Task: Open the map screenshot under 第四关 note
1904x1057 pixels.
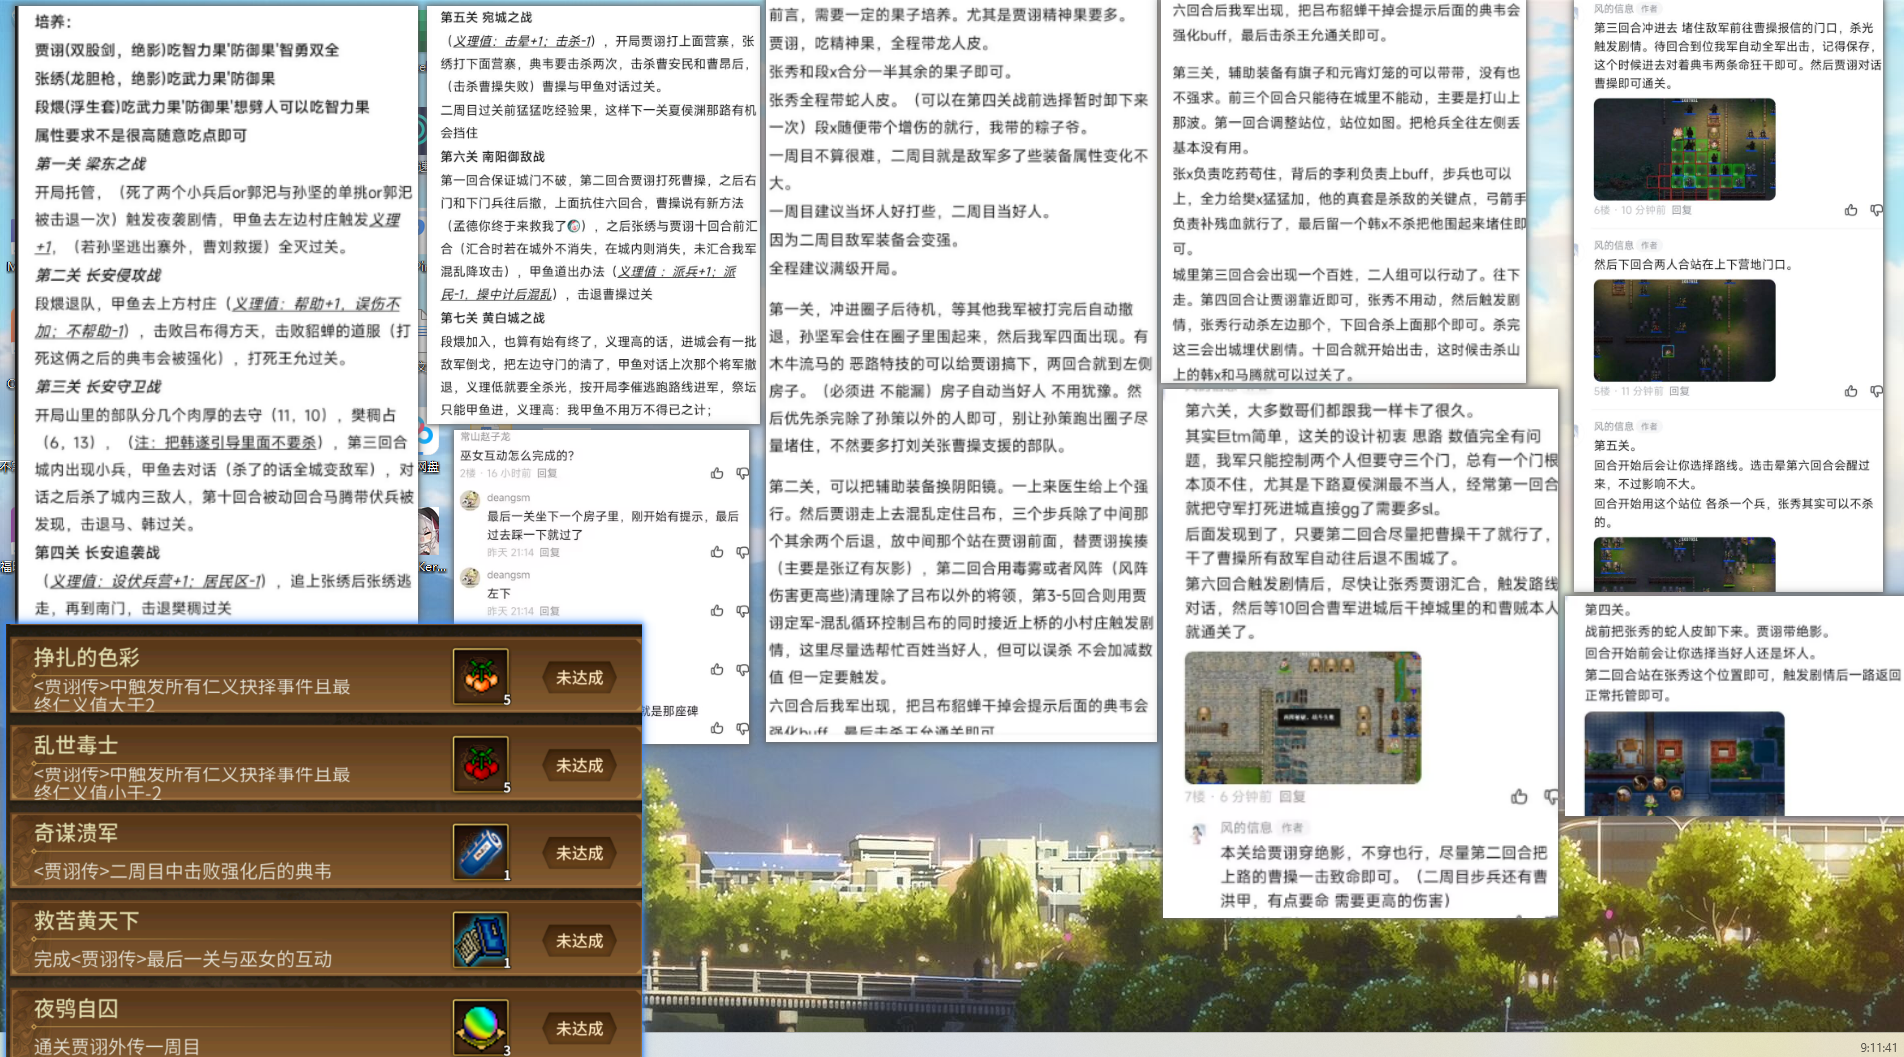Action: [x=1684, y=765]
